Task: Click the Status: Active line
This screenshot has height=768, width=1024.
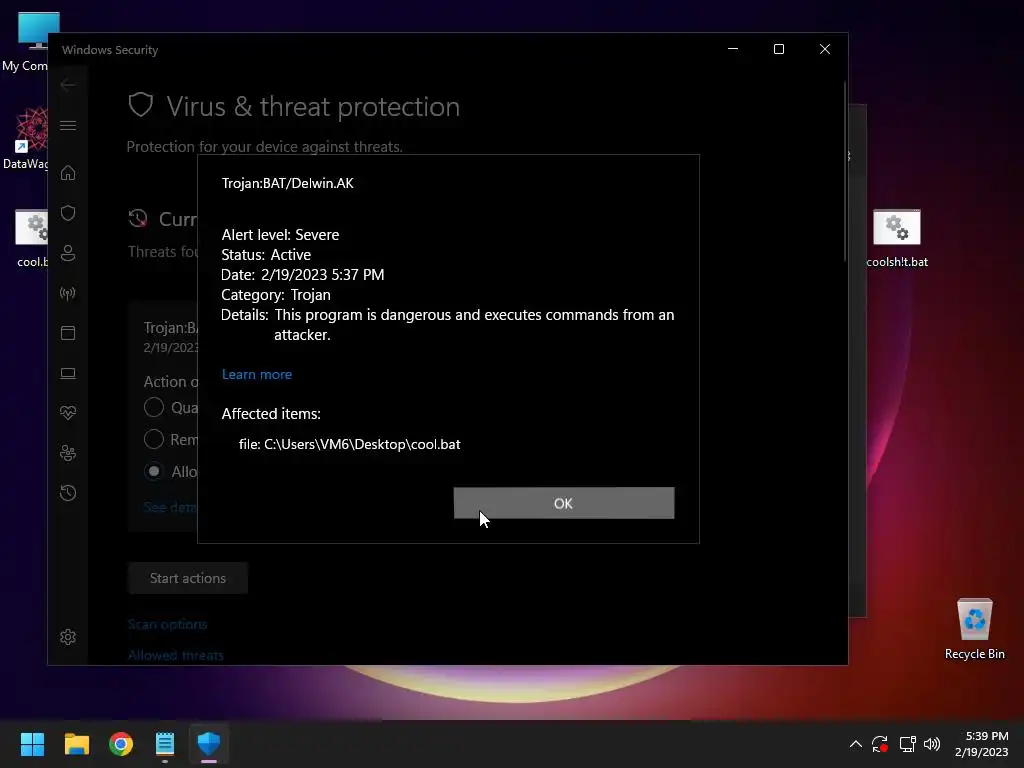Action: click(x=266, y=255)
